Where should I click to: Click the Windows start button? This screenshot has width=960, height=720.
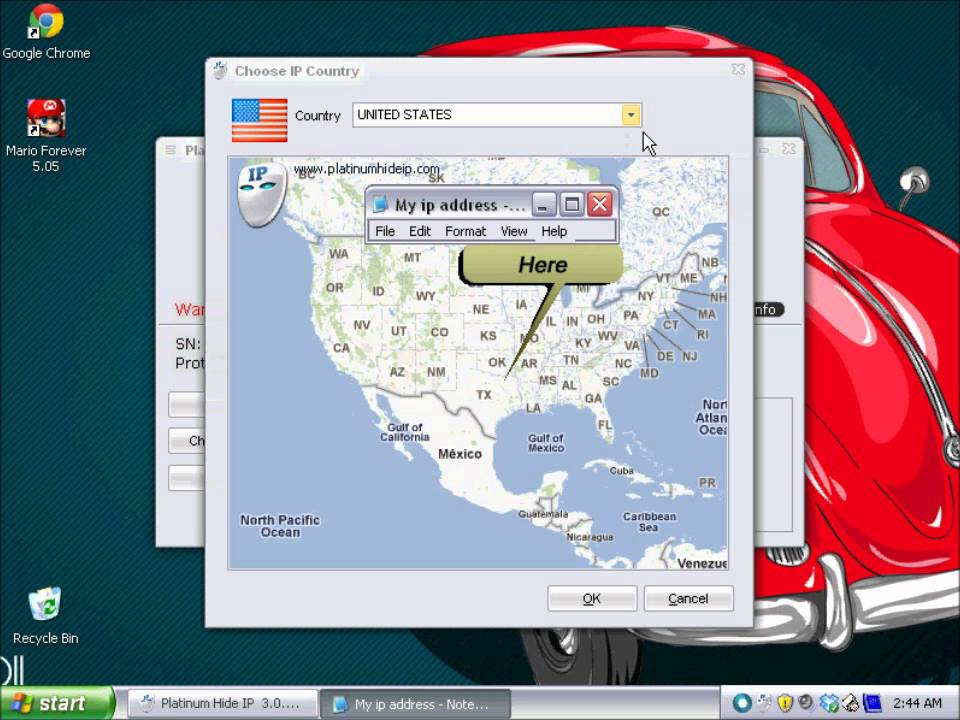tap(57, 703)
